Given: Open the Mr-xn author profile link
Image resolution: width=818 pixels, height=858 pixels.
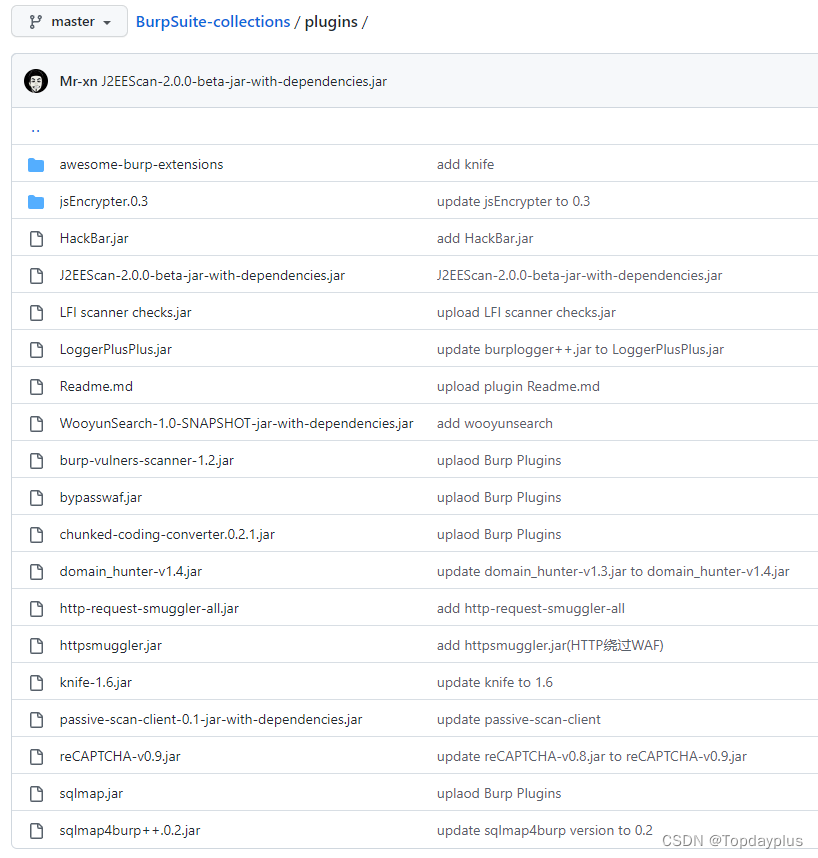Looking at the screenshot, I should tap(78, 81).
